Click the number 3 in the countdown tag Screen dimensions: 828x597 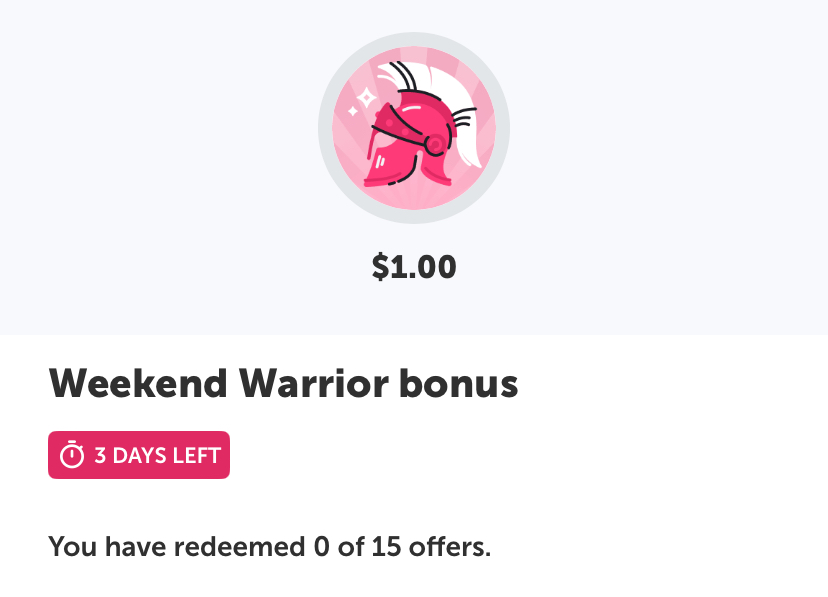[100, 456]
